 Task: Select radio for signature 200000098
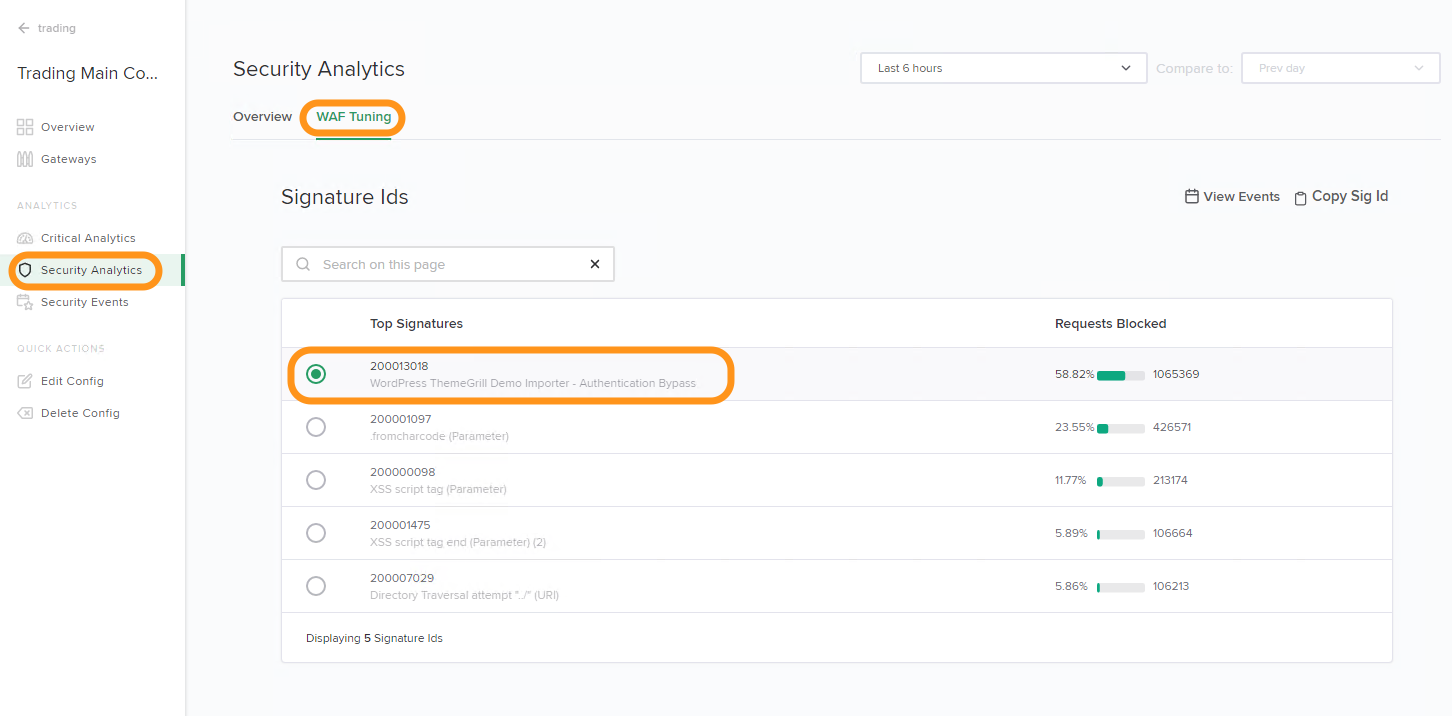tap(316, 480)
